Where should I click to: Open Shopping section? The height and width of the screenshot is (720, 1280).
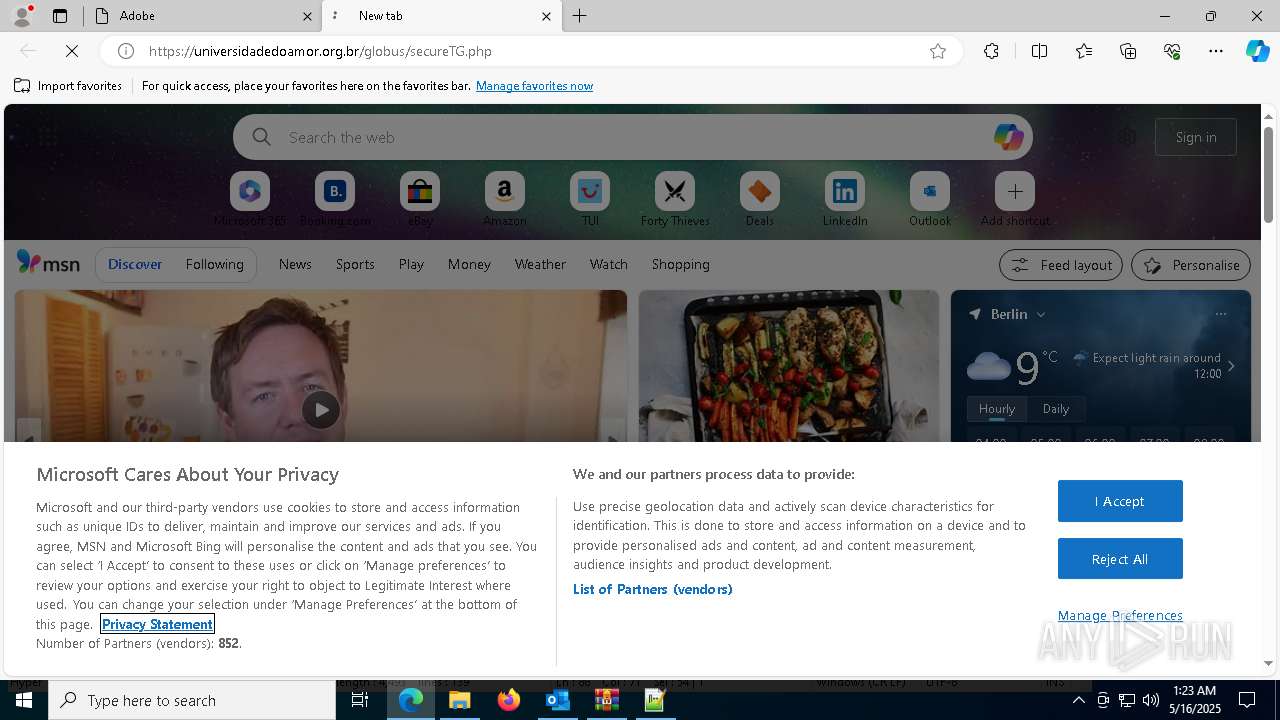[681, 264]
